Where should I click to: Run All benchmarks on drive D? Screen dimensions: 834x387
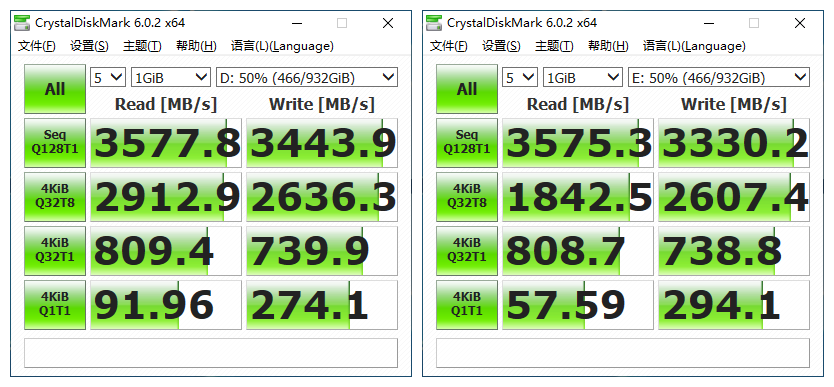click(55, 89)
